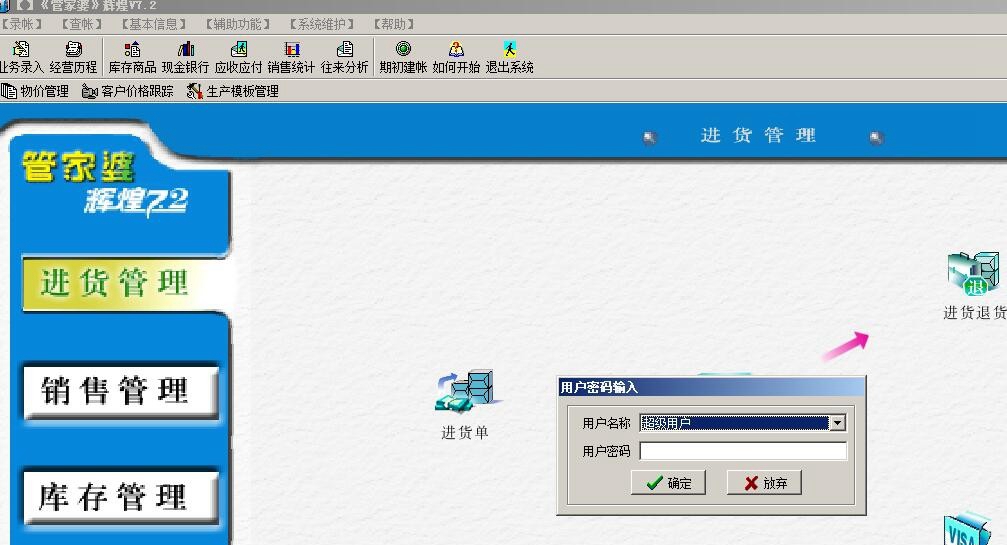Screen dimensions: 1007x545
Task: Open 客户价格跟踪 in the secondary toolbar
Action: pyautogui.click(x=128, y=91)
